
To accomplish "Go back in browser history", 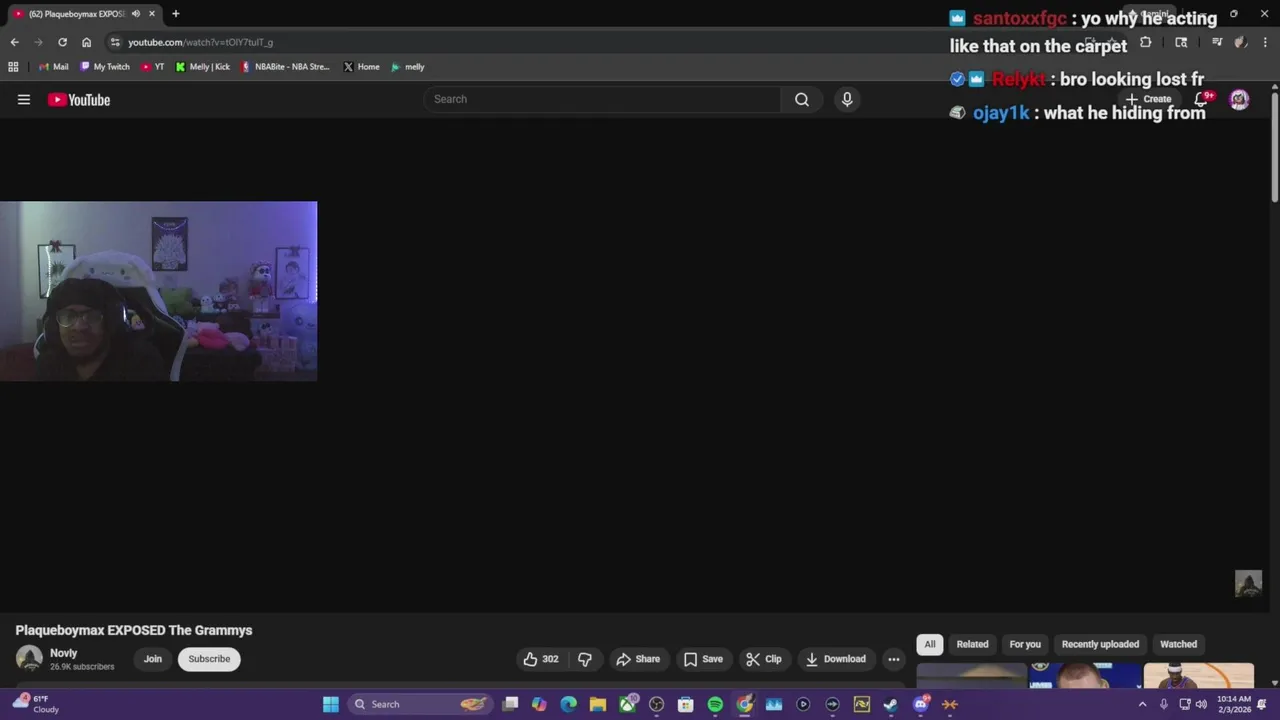I will click(14, 42).
